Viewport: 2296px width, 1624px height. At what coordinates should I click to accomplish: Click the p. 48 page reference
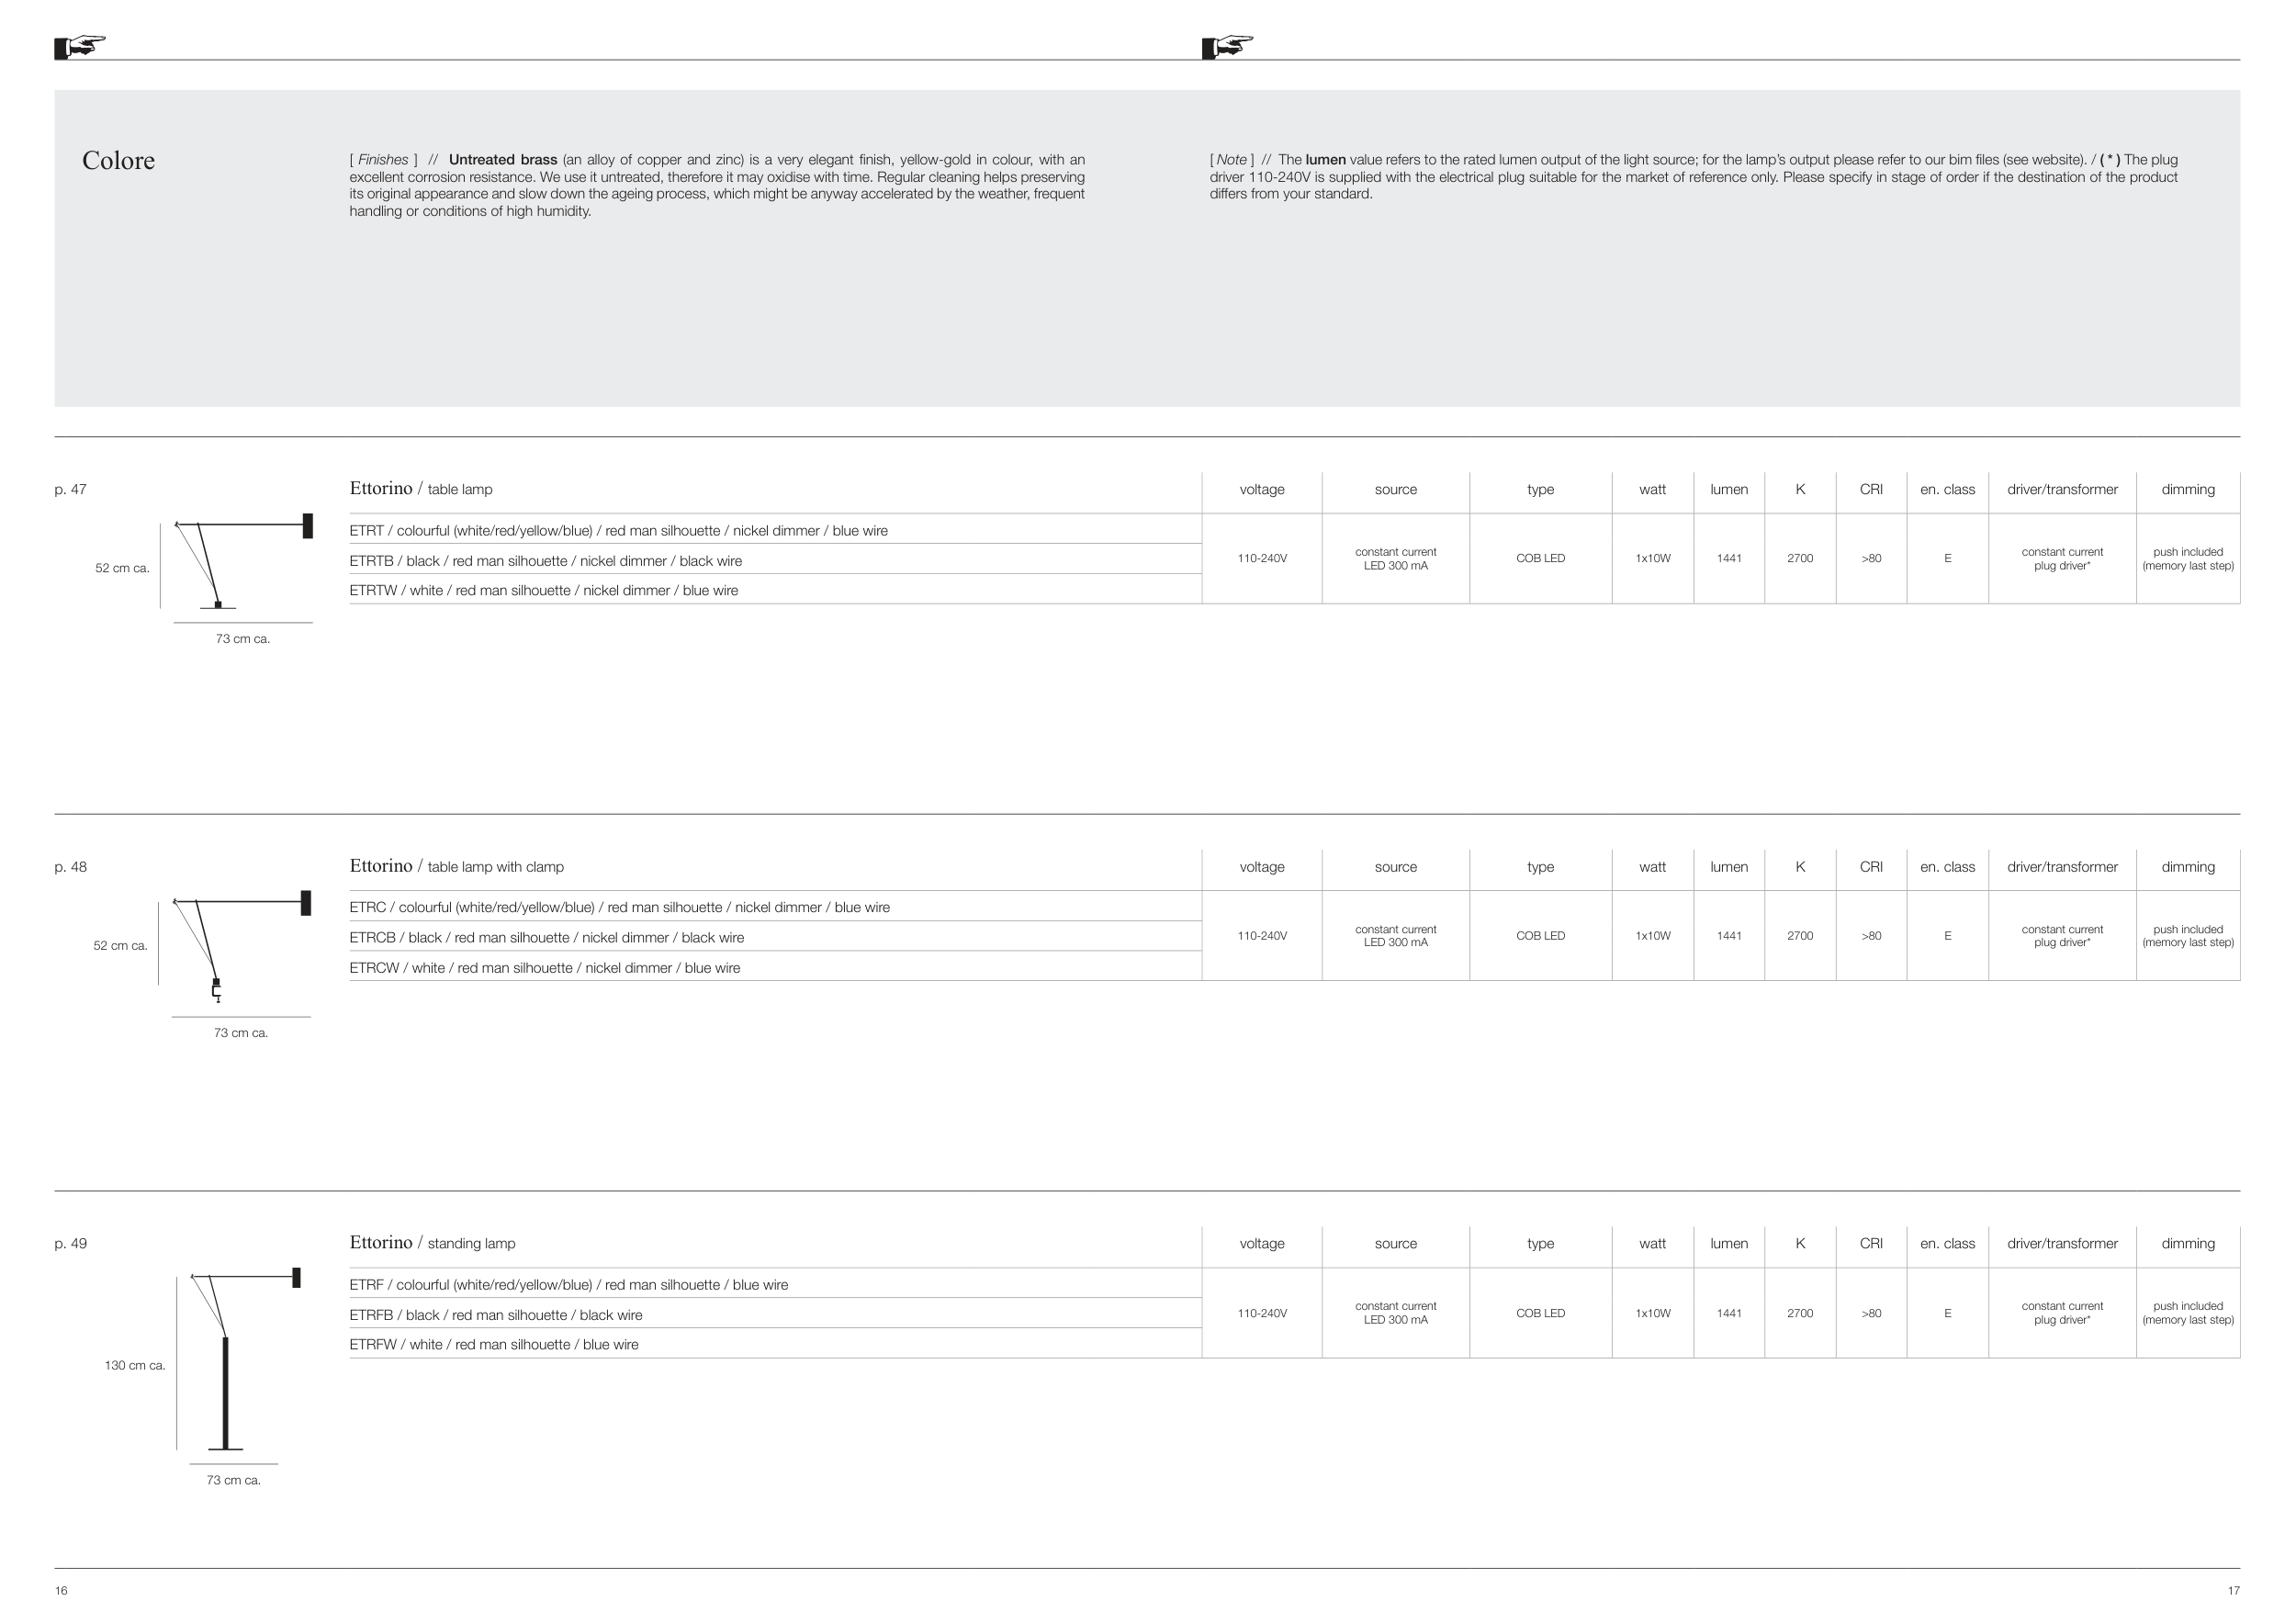(x=71, y=867)
